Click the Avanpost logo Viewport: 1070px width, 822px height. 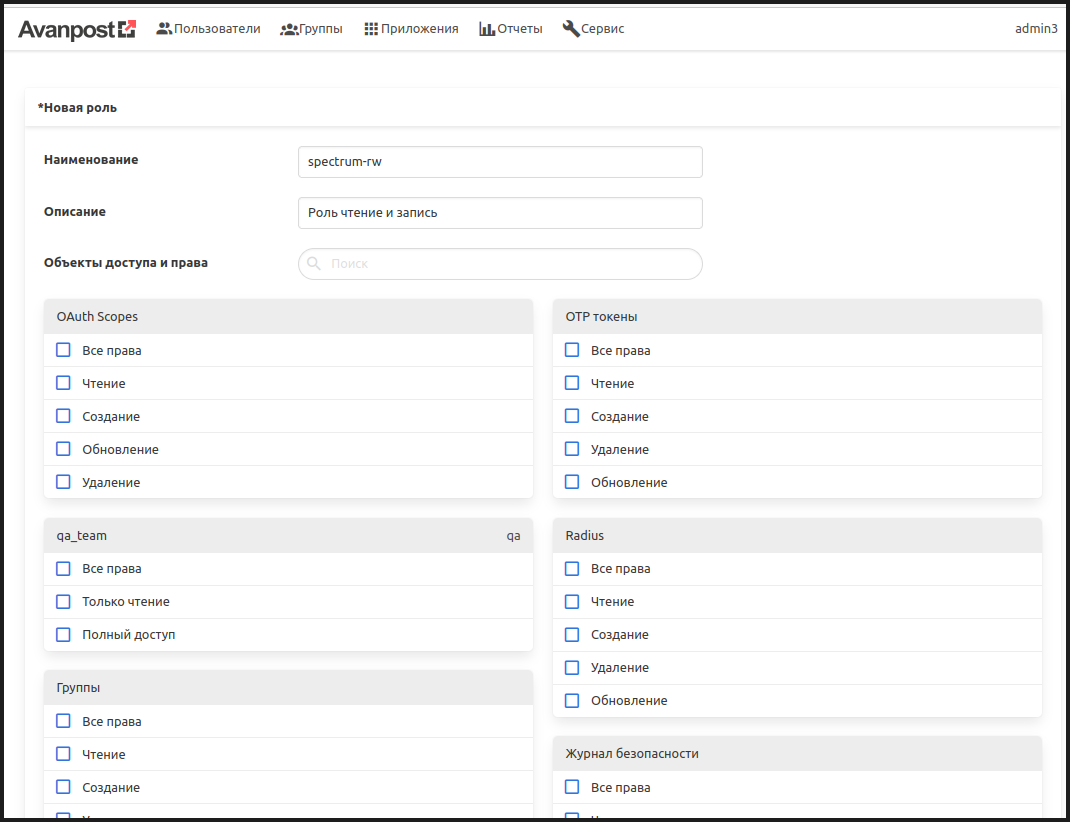point(76,29)
